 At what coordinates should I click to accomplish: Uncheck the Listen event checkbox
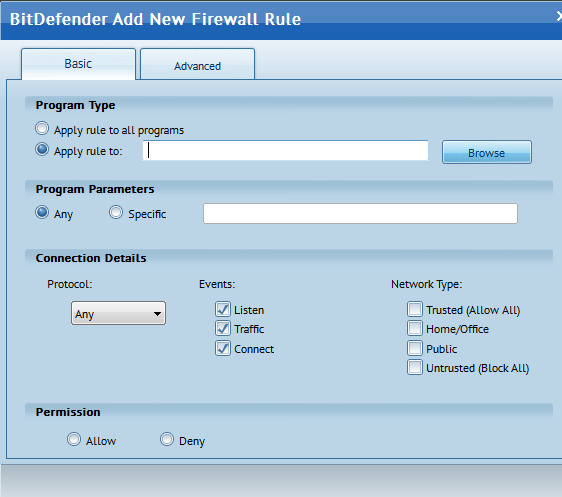point(223,309)
